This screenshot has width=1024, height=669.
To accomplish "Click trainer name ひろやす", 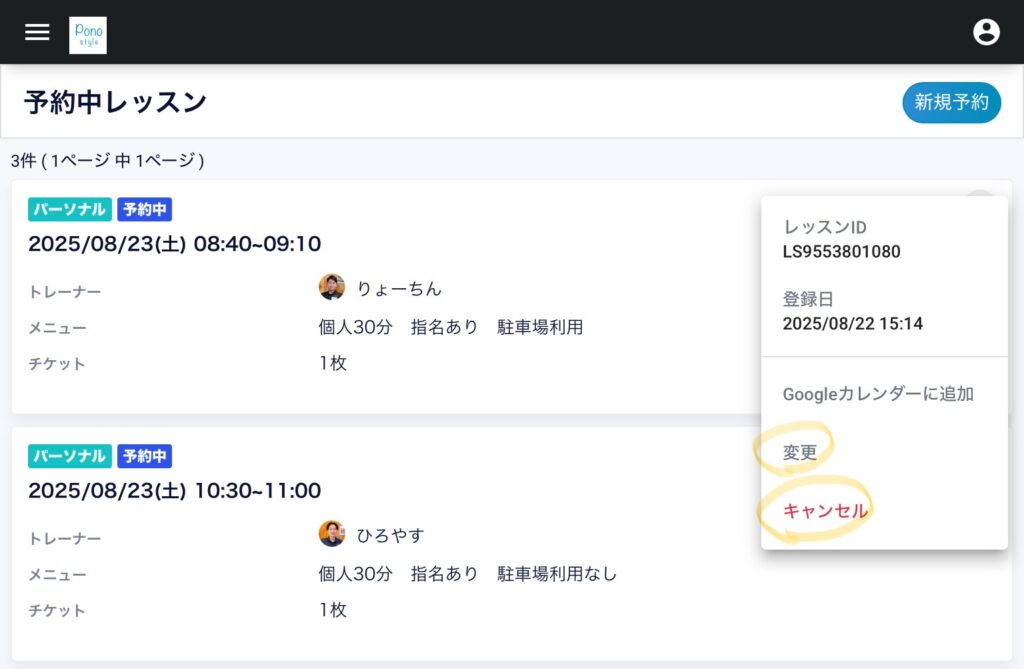I will (391, 535).
